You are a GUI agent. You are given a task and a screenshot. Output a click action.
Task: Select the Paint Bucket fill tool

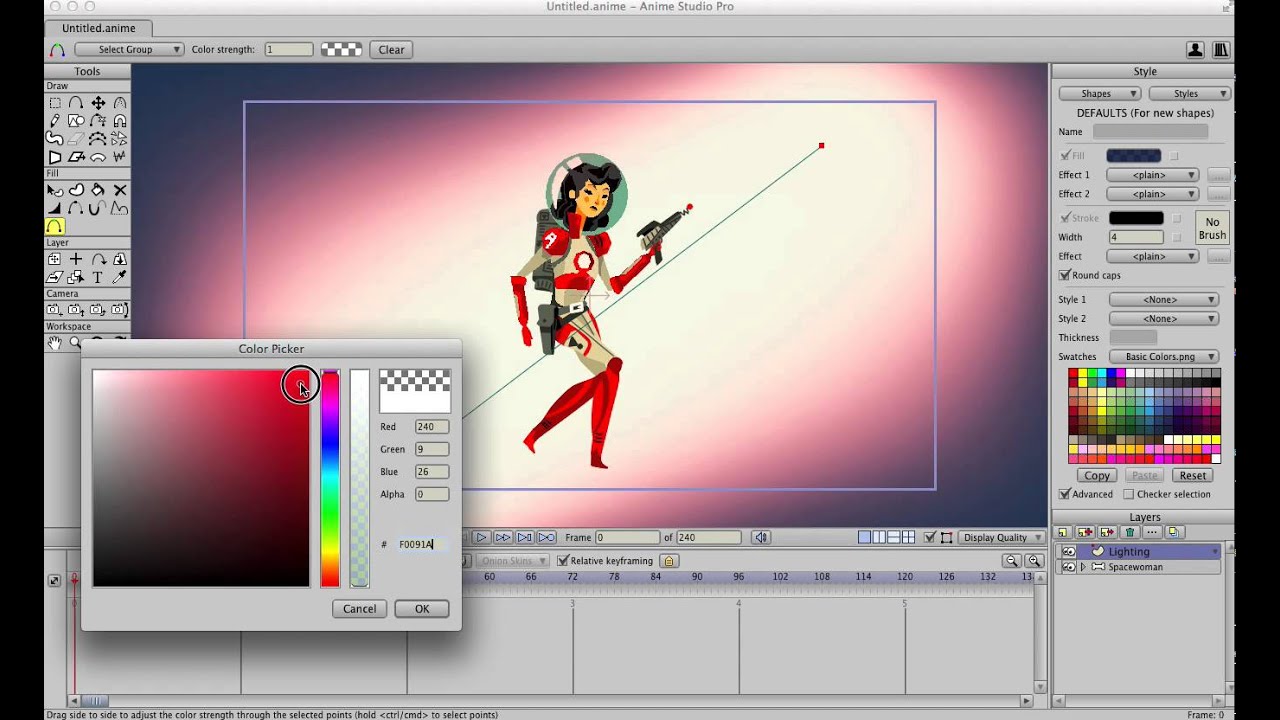[98, 190]
